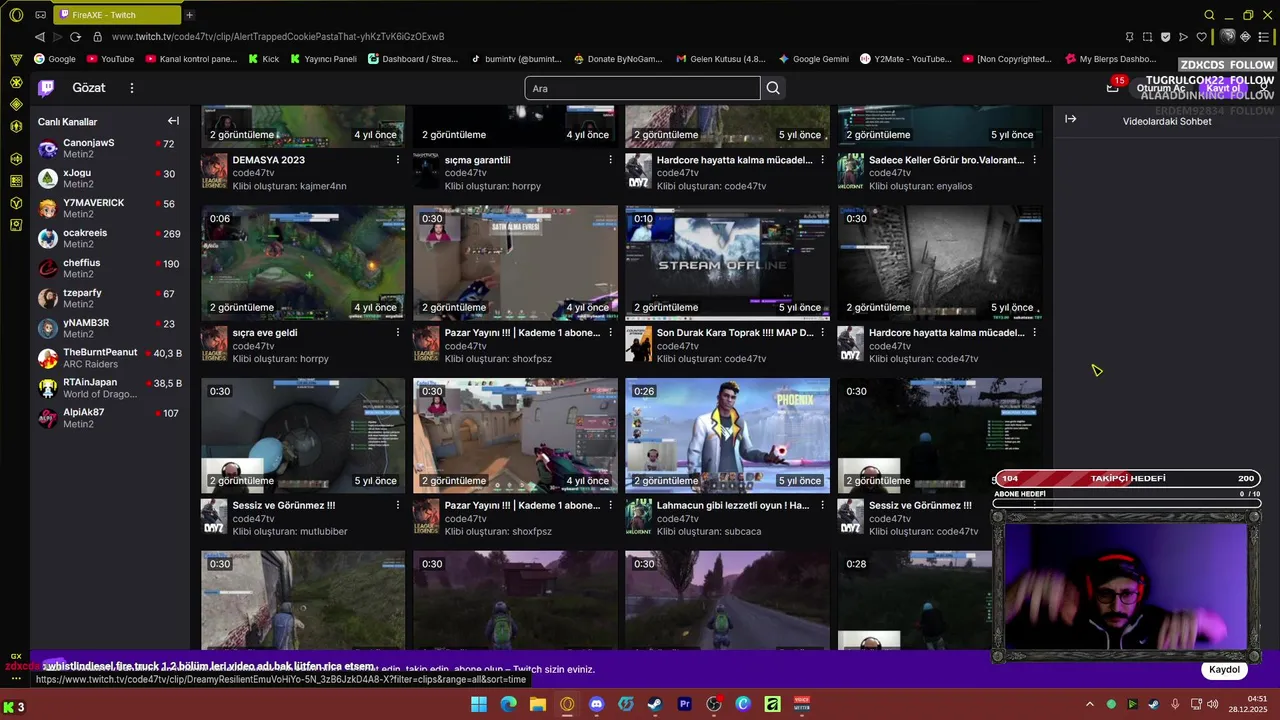Open Microsoft Edge from the taskbar

(508, 705)
